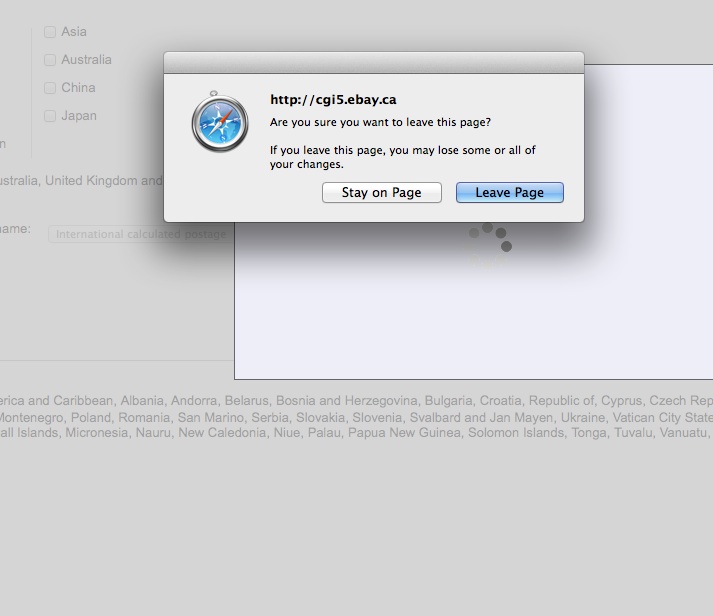Tick the Asia checkbox
713x616 pixels.
coord(50,32)
